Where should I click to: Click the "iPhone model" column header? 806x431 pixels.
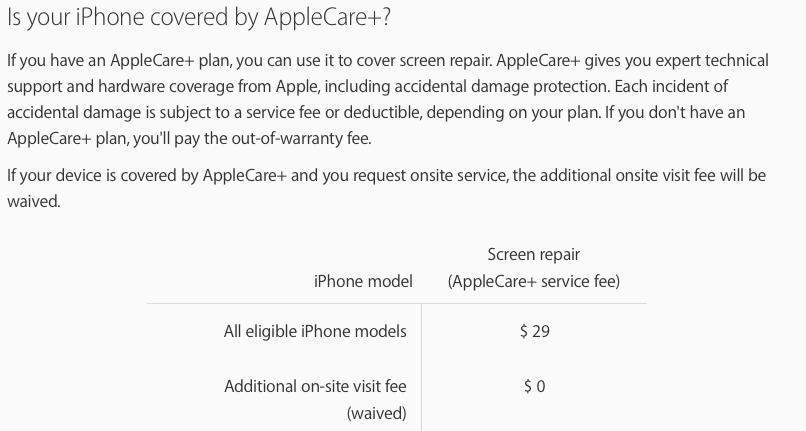tap(363, 281)
